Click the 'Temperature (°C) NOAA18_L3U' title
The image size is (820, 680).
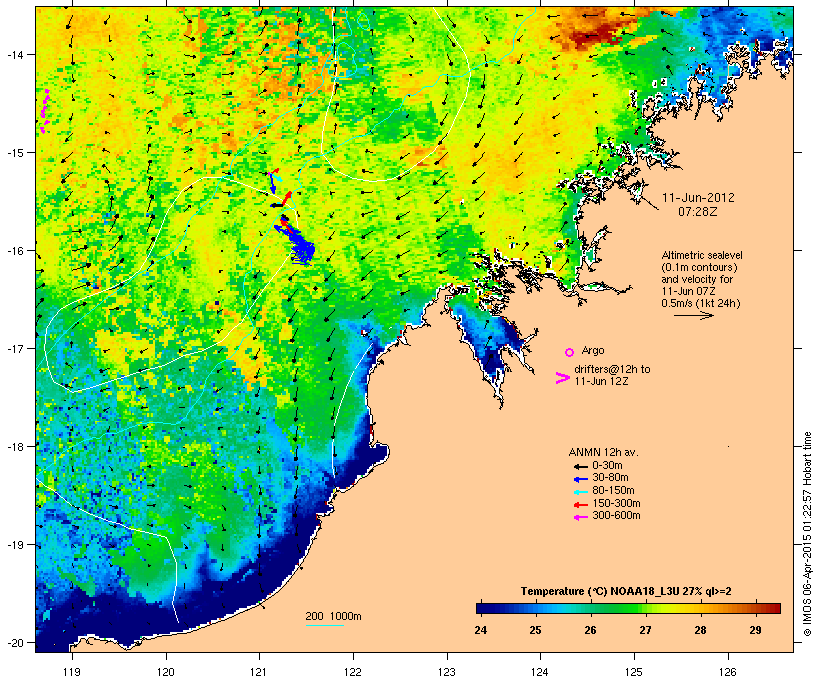[600, 592]
